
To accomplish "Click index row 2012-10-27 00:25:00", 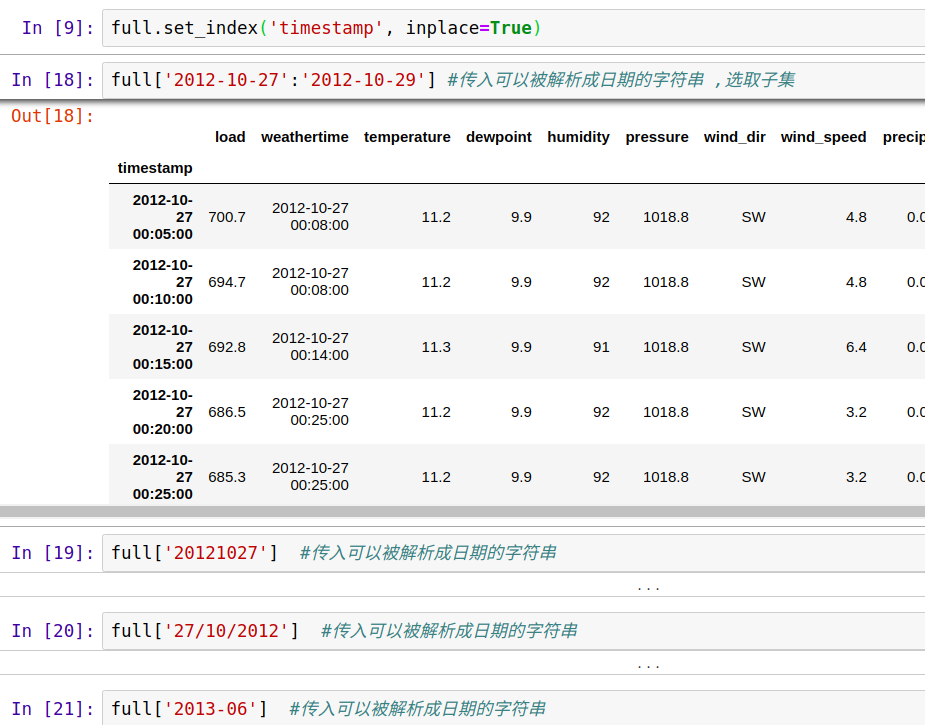I will [163, 477].
